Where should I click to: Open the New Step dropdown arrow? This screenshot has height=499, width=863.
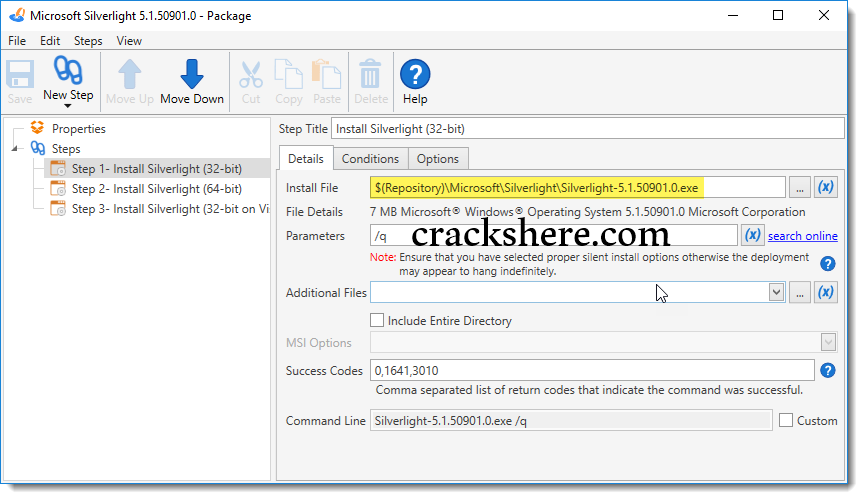68,106
